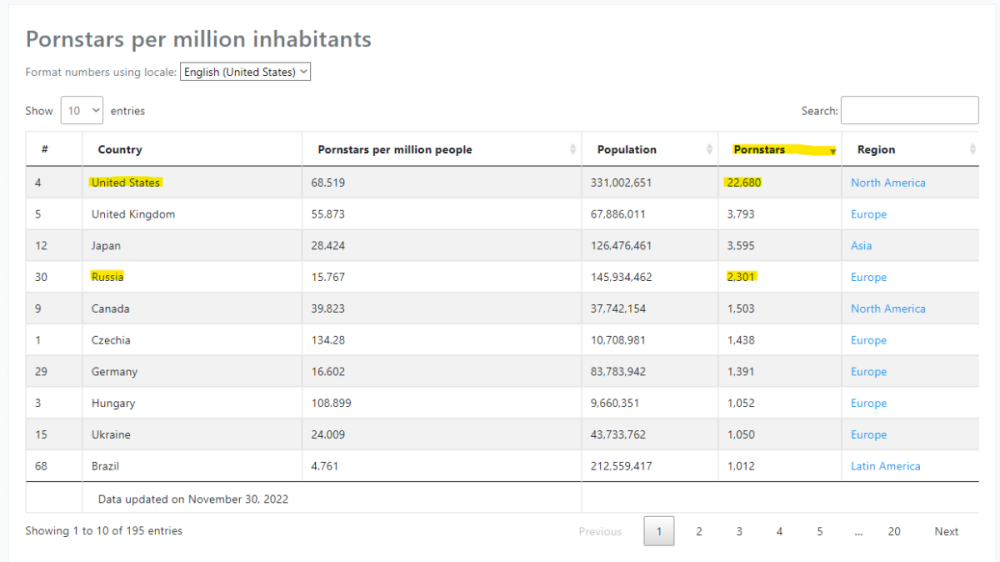Go to page 2 of results
Image resolution: width=1000 pixels, height=562 pixels.
click(699, 532)
